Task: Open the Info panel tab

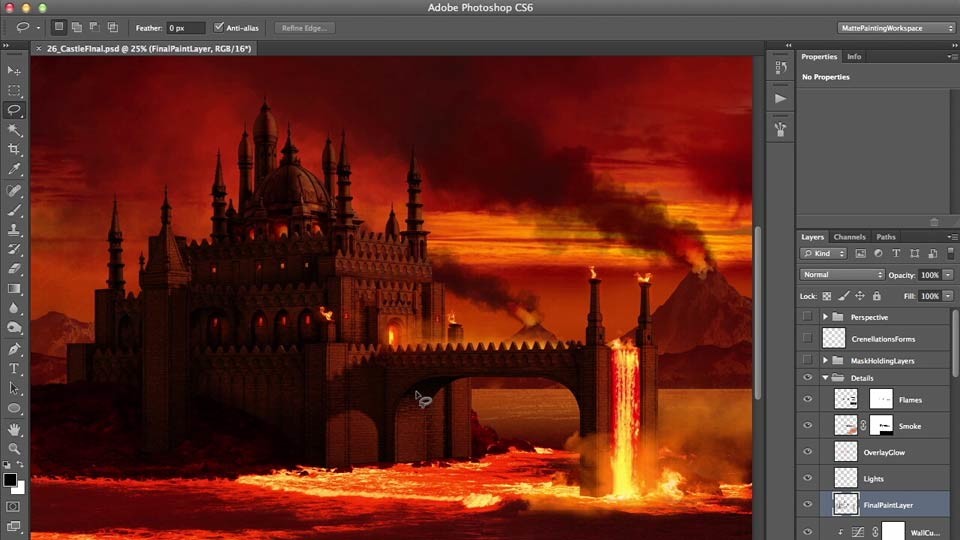Action: click(x=854, y=56)
